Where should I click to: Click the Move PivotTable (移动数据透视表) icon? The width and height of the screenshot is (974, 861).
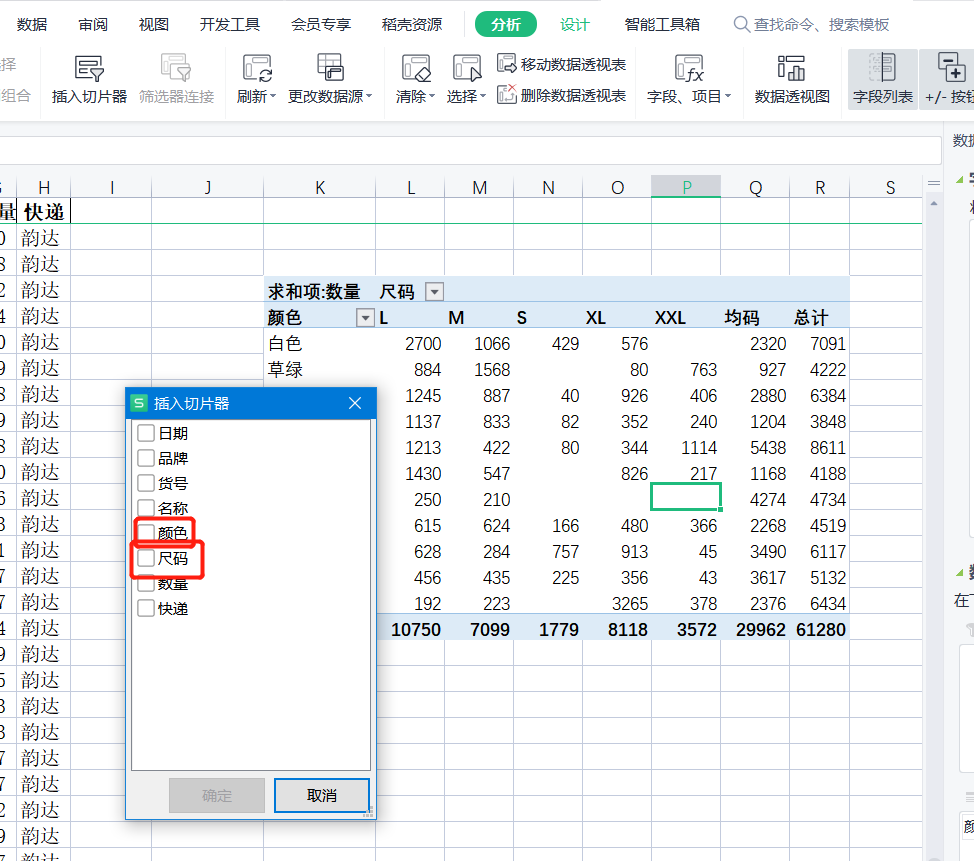(507, 64)
